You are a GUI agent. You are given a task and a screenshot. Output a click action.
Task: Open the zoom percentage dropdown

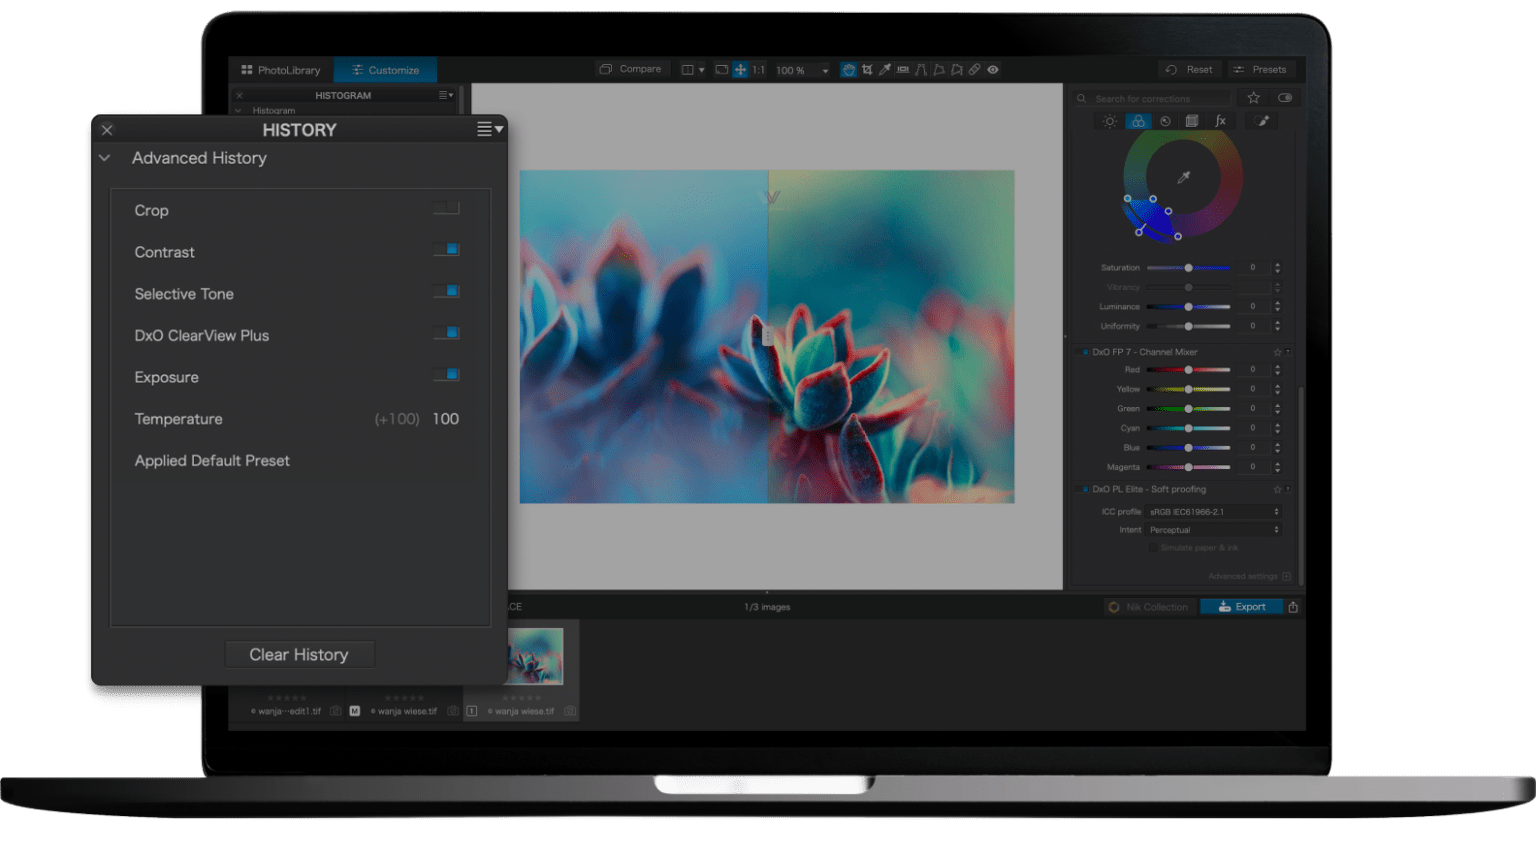[x=824, y=69]
